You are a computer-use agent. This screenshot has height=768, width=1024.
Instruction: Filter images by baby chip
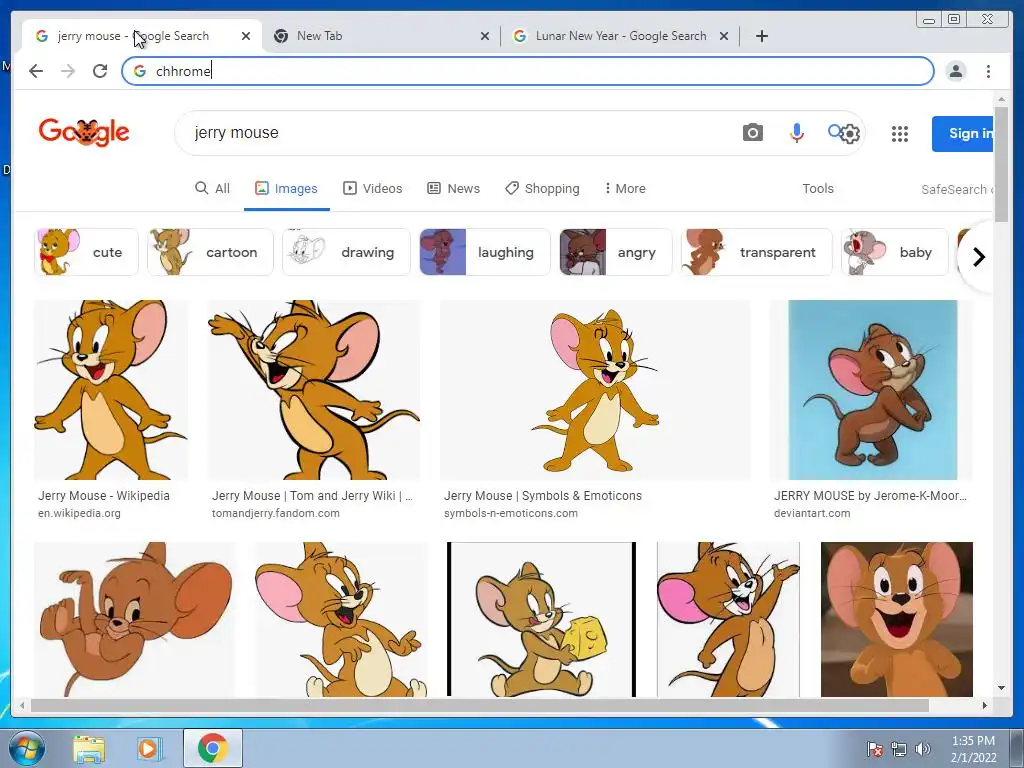point(894,252)
